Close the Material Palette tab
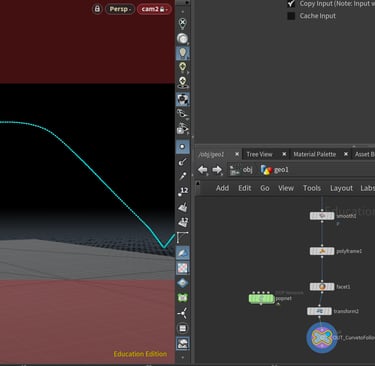The width and height of the screenshot is (375, 366). (x=346, y=154)
